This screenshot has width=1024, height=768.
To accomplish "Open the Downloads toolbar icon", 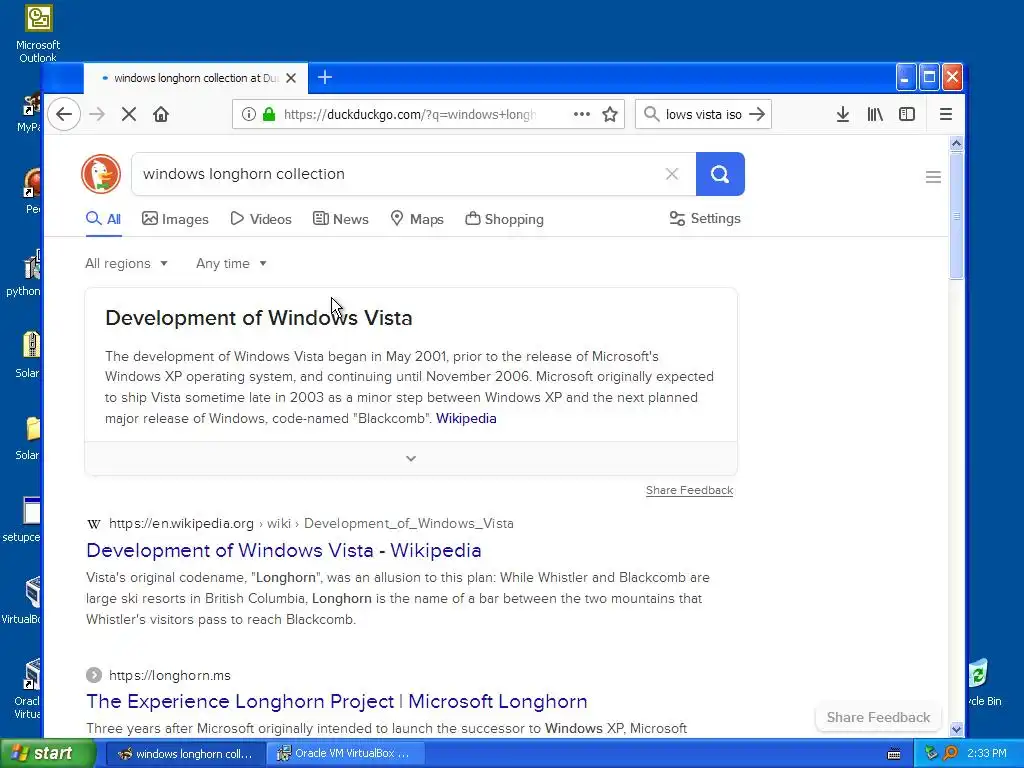I will 842,114.
